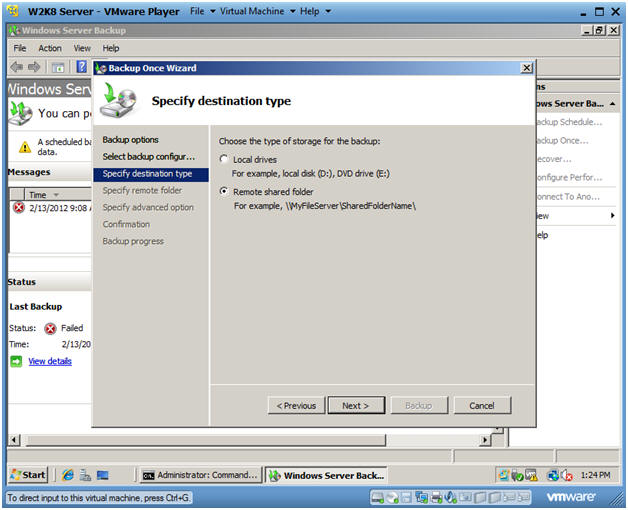Click Recover in the Actions pane
Image resolution: width=628 pixels, height=510 pixels.
pos(554,159)
